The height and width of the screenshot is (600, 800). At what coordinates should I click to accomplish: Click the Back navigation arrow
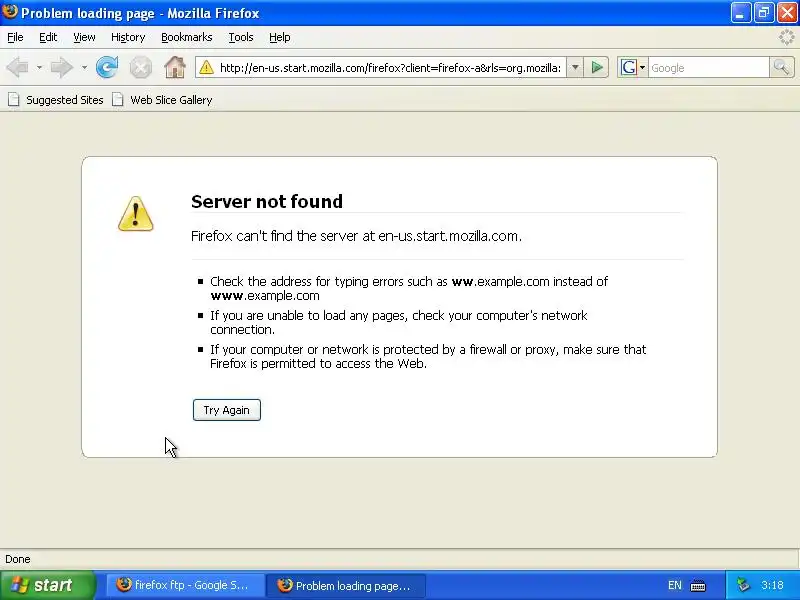(17, 67)
